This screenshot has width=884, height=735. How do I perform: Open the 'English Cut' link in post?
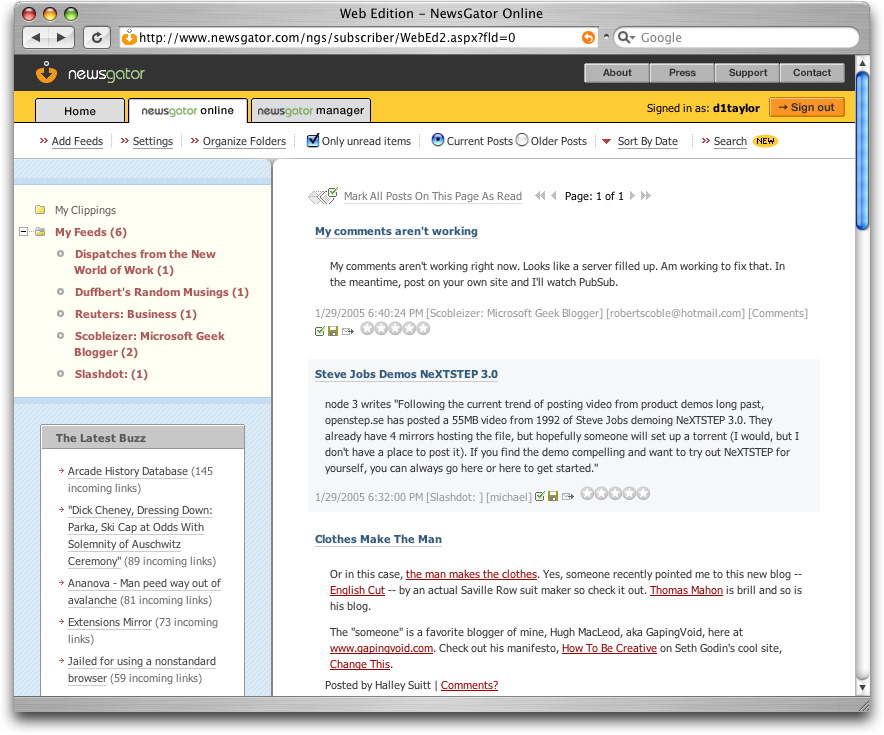click(x=357, y=590)
